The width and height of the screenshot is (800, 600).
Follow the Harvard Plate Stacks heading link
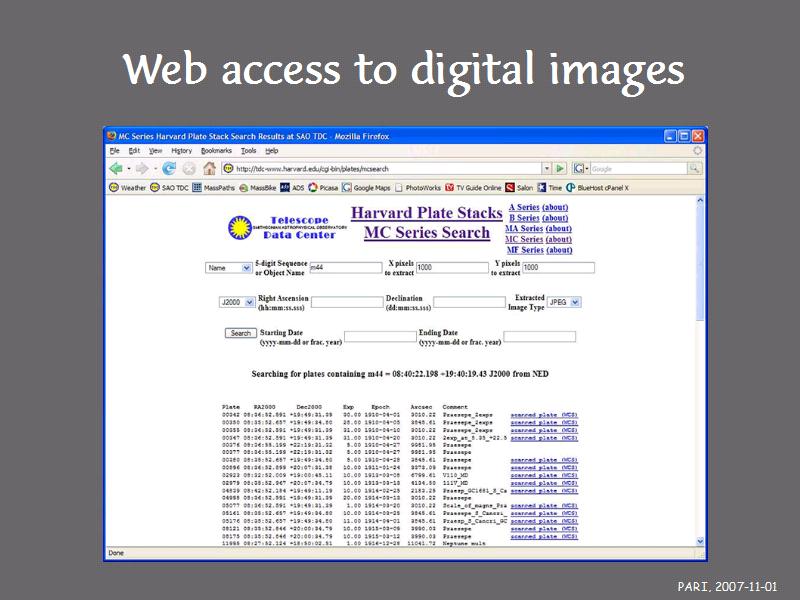(x=427, y=213)
